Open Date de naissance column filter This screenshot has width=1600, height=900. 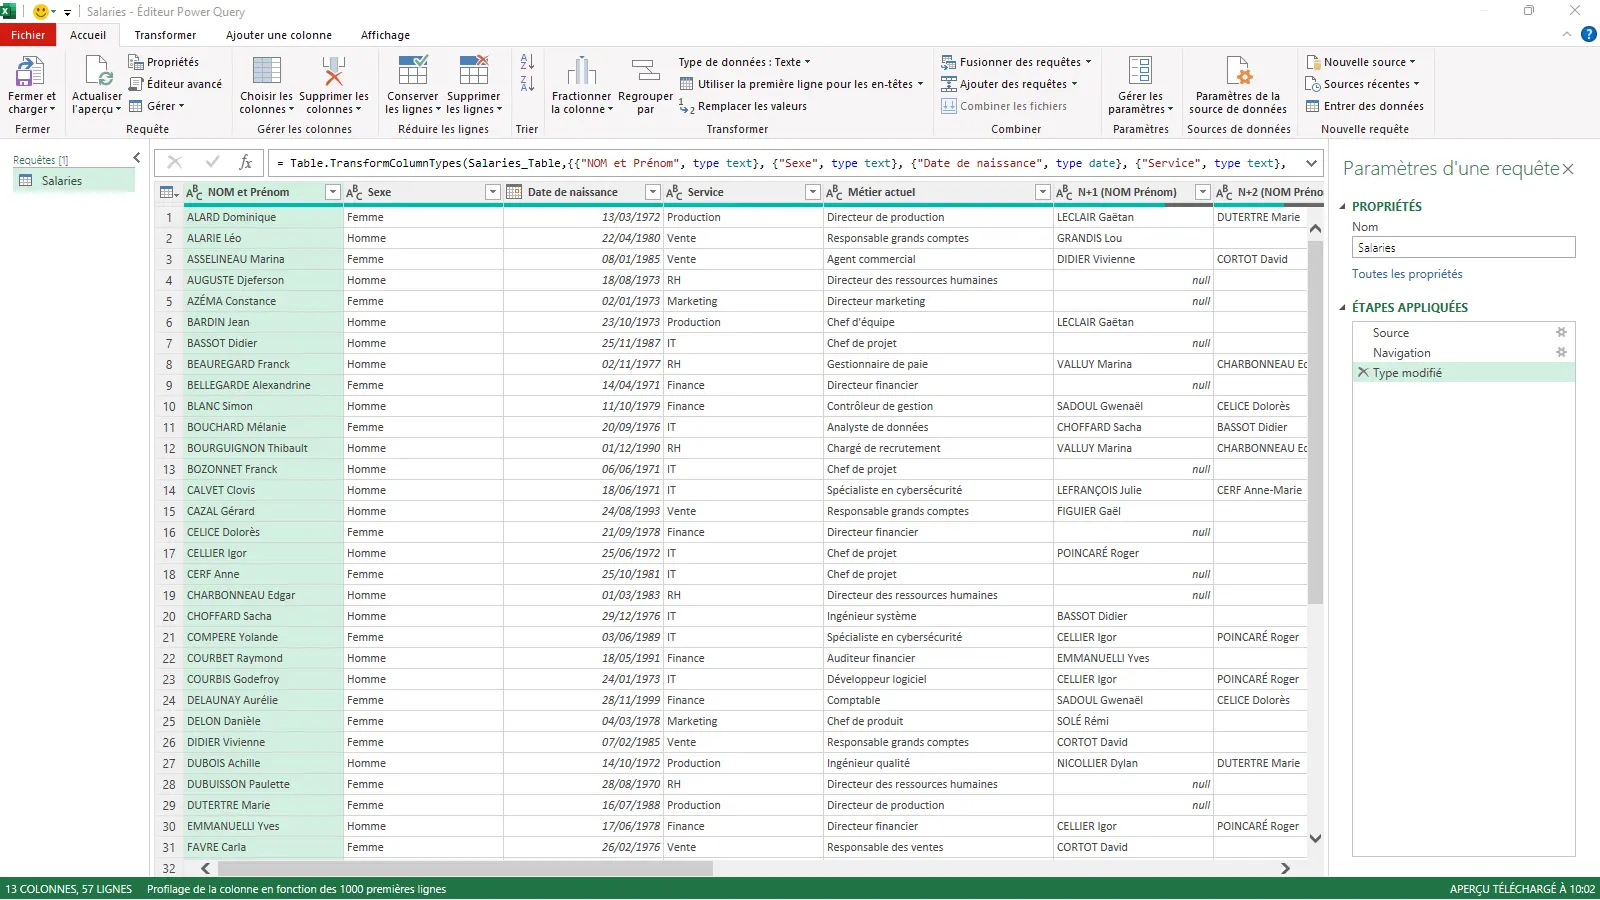653,192
